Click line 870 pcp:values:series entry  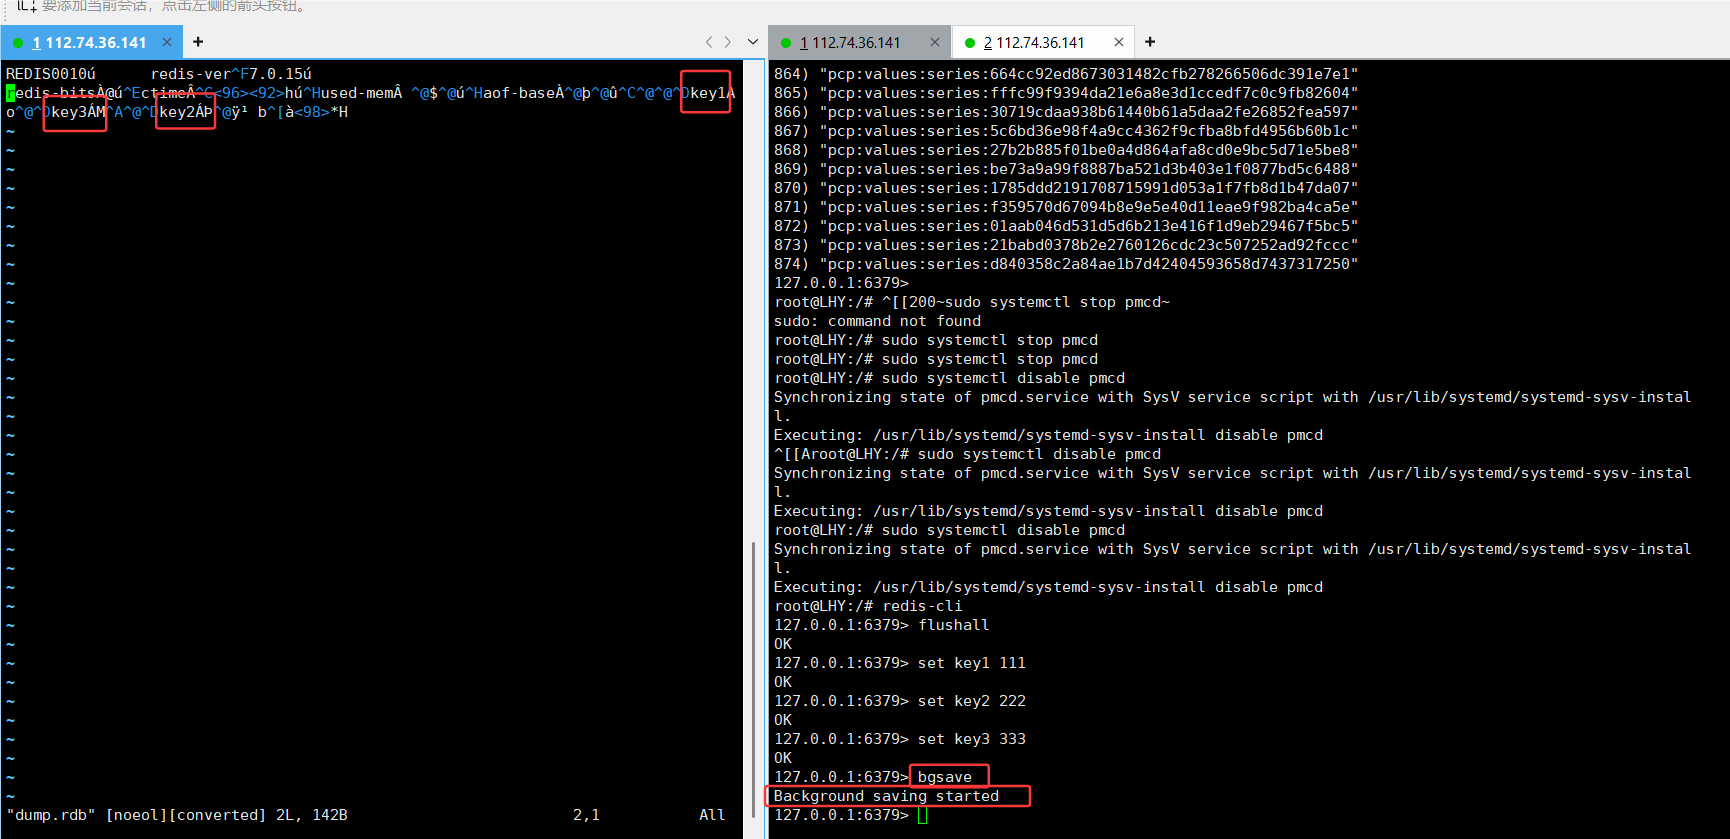(x=1066, y=188)
